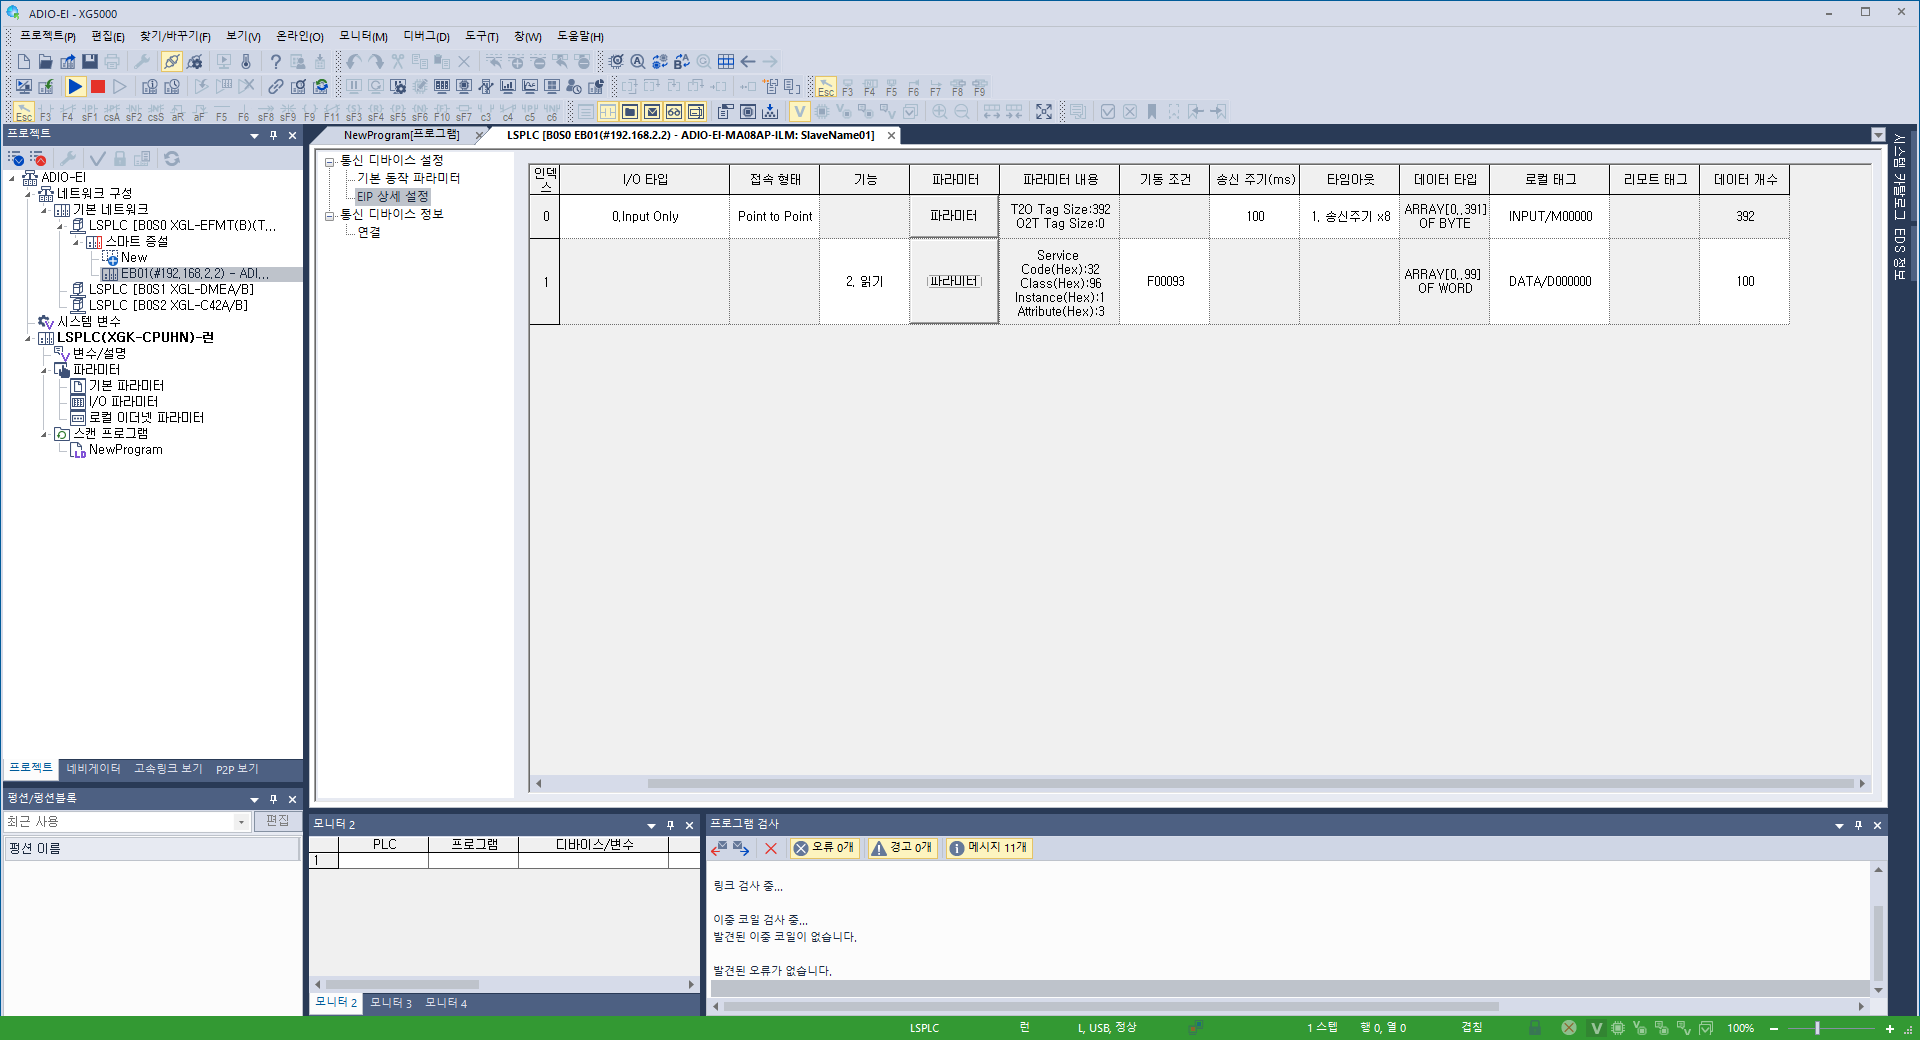Open the 최근 사용 dropdown

[240, 822]
